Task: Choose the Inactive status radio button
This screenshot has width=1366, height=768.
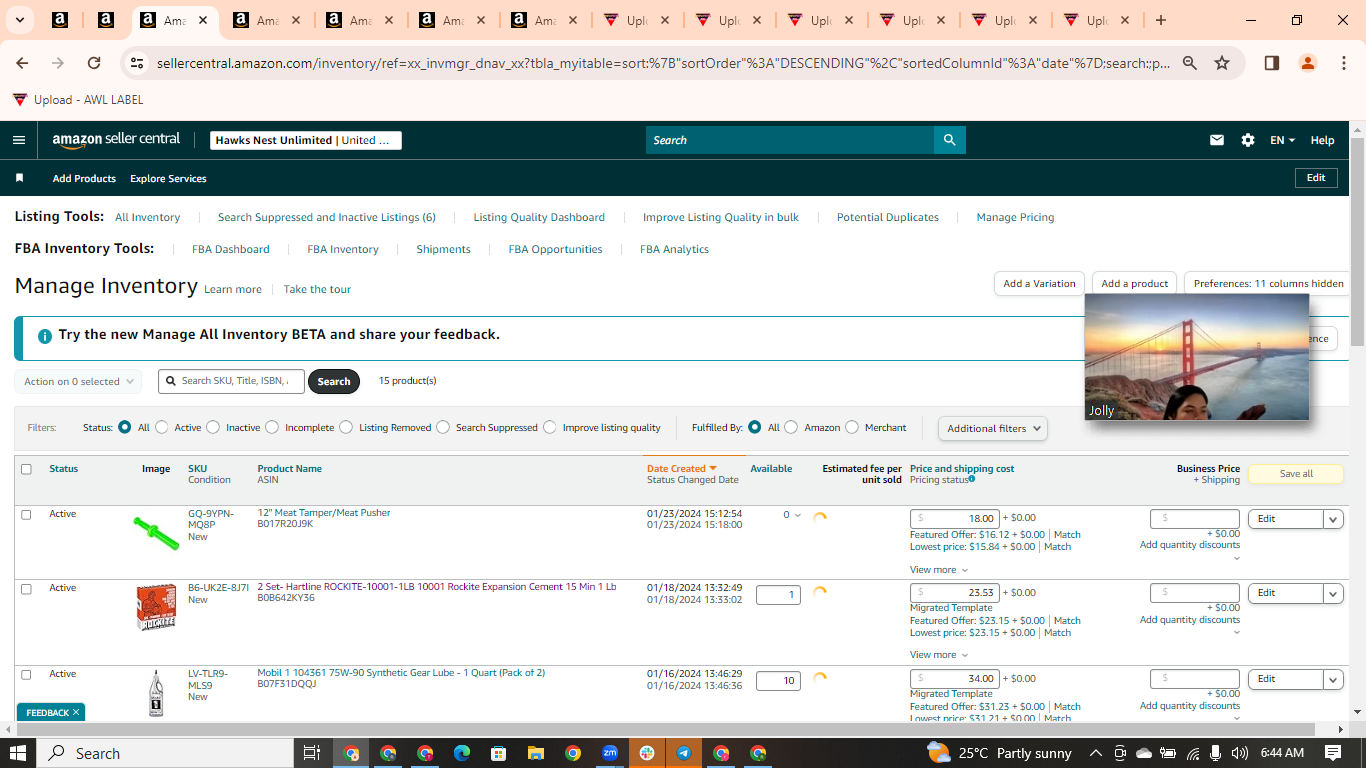Action: click(x=213, y=427)
